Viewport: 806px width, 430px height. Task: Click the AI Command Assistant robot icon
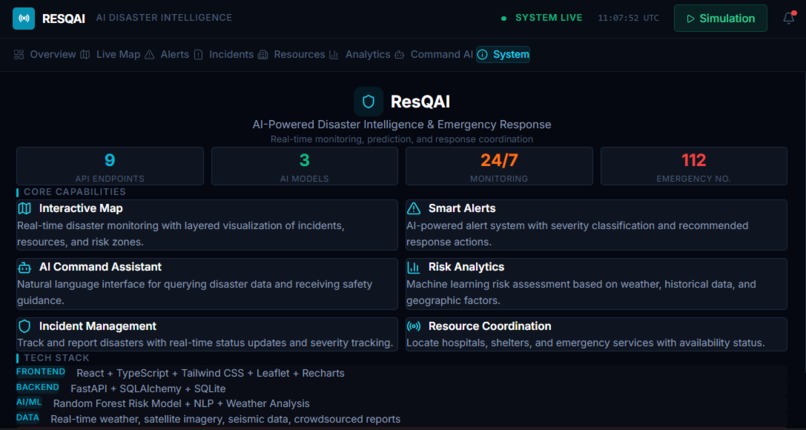coord(25,268)
